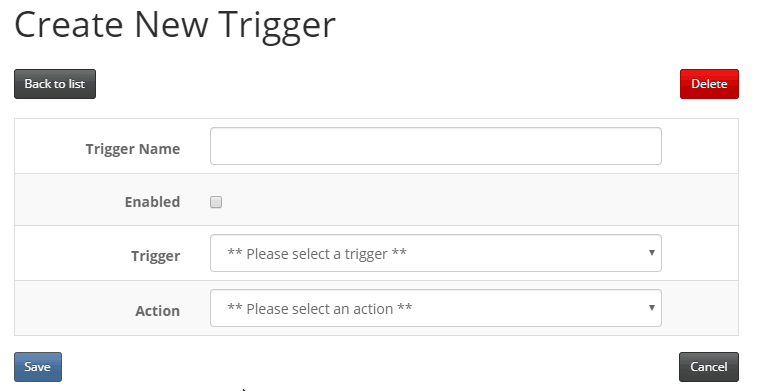The width and height of the screenshot is (758, 391).
Task: Click the 'Enabled' label text
Action: [152, 202]
